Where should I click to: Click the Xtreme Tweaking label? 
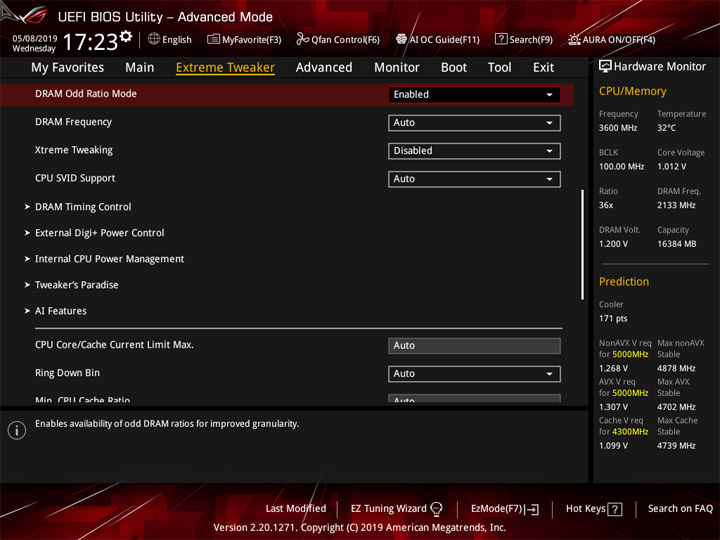pos(73,150)
